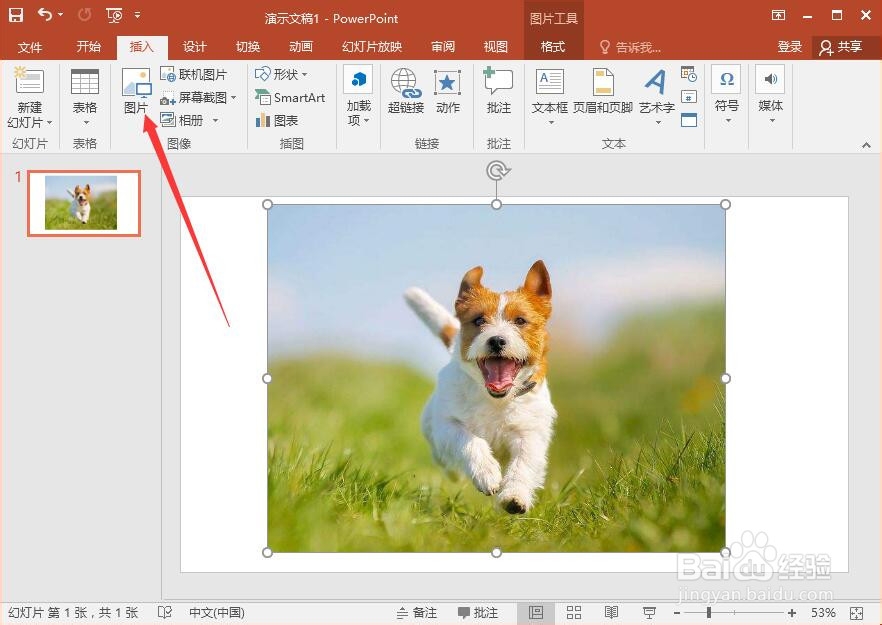Switch to the 幻灯片放映 tab
882x625 pixels.
372,47
